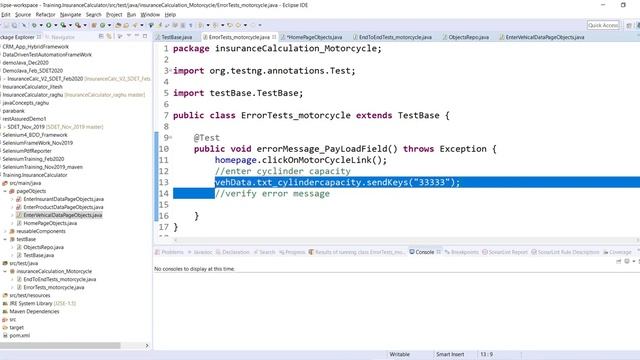Open the Breakpoints view tab
Image resolution: width=640 pixels, height=360 pixels.
[x=461, y=252]
